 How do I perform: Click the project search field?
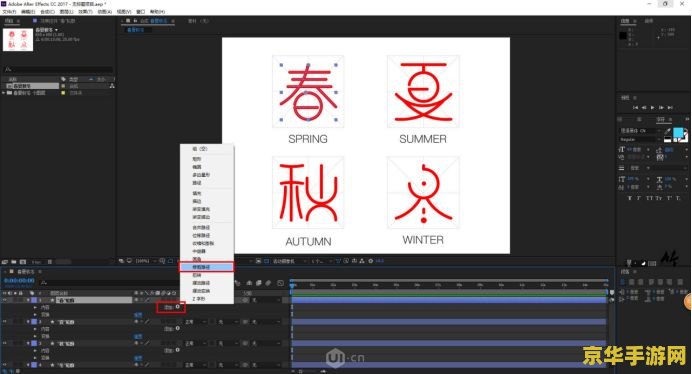pos(58,69)
